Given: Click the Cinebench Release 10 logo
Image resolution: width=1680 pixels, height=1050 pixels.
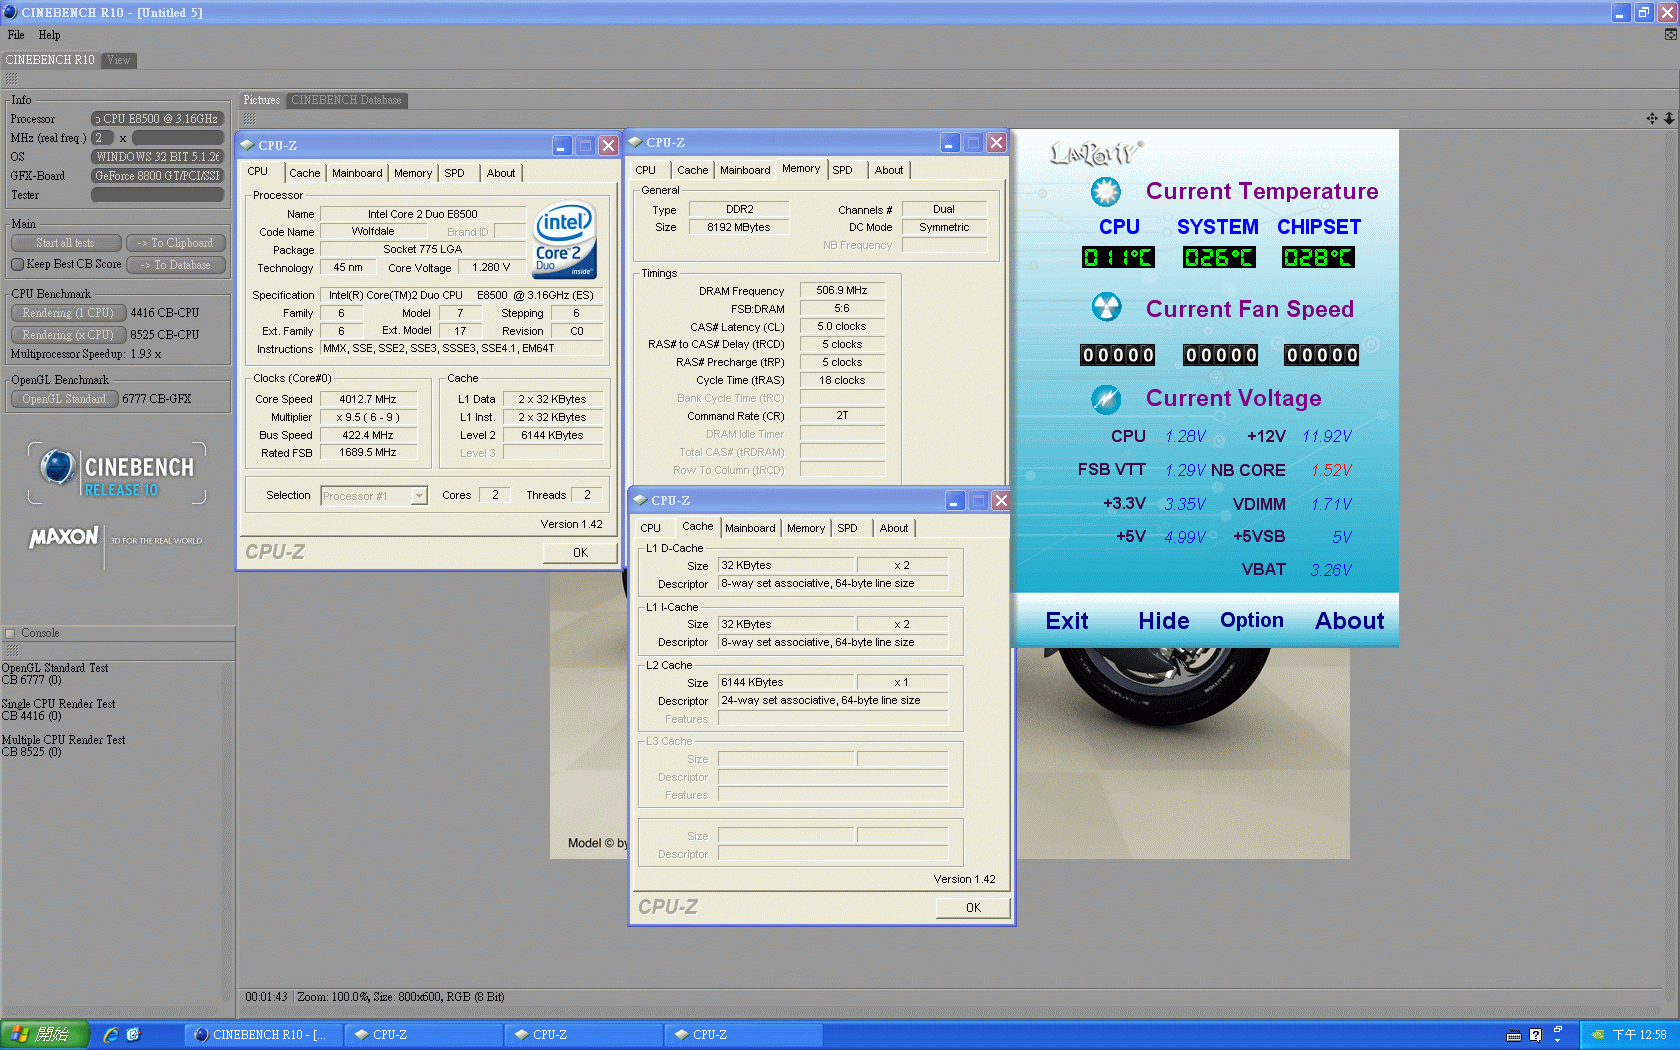Looking at the screenshot, I should 117,474.
